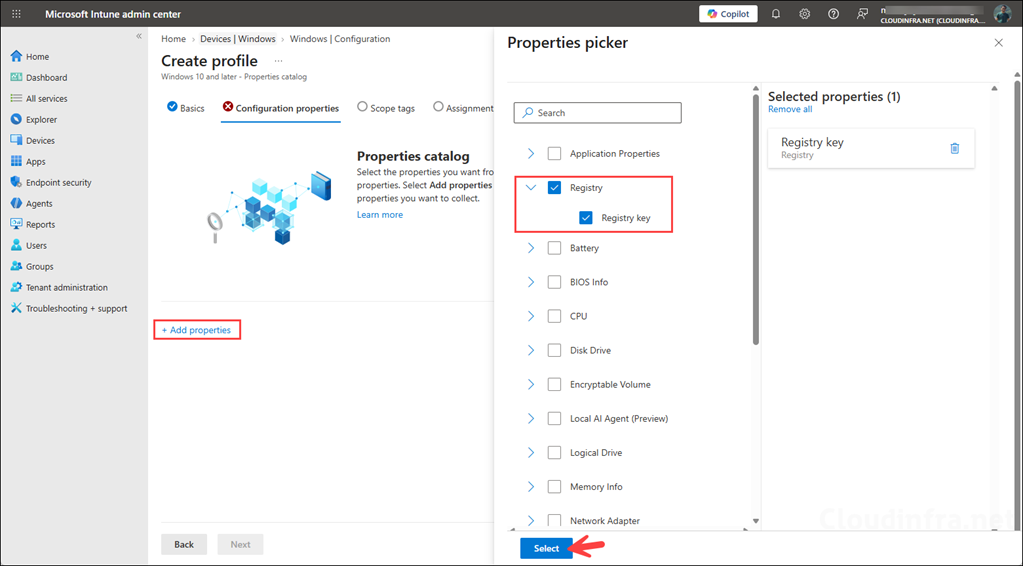Click the Devices icon in sidebar
Viewport: 1024px width, 566px height.
[x=16, y=140]
